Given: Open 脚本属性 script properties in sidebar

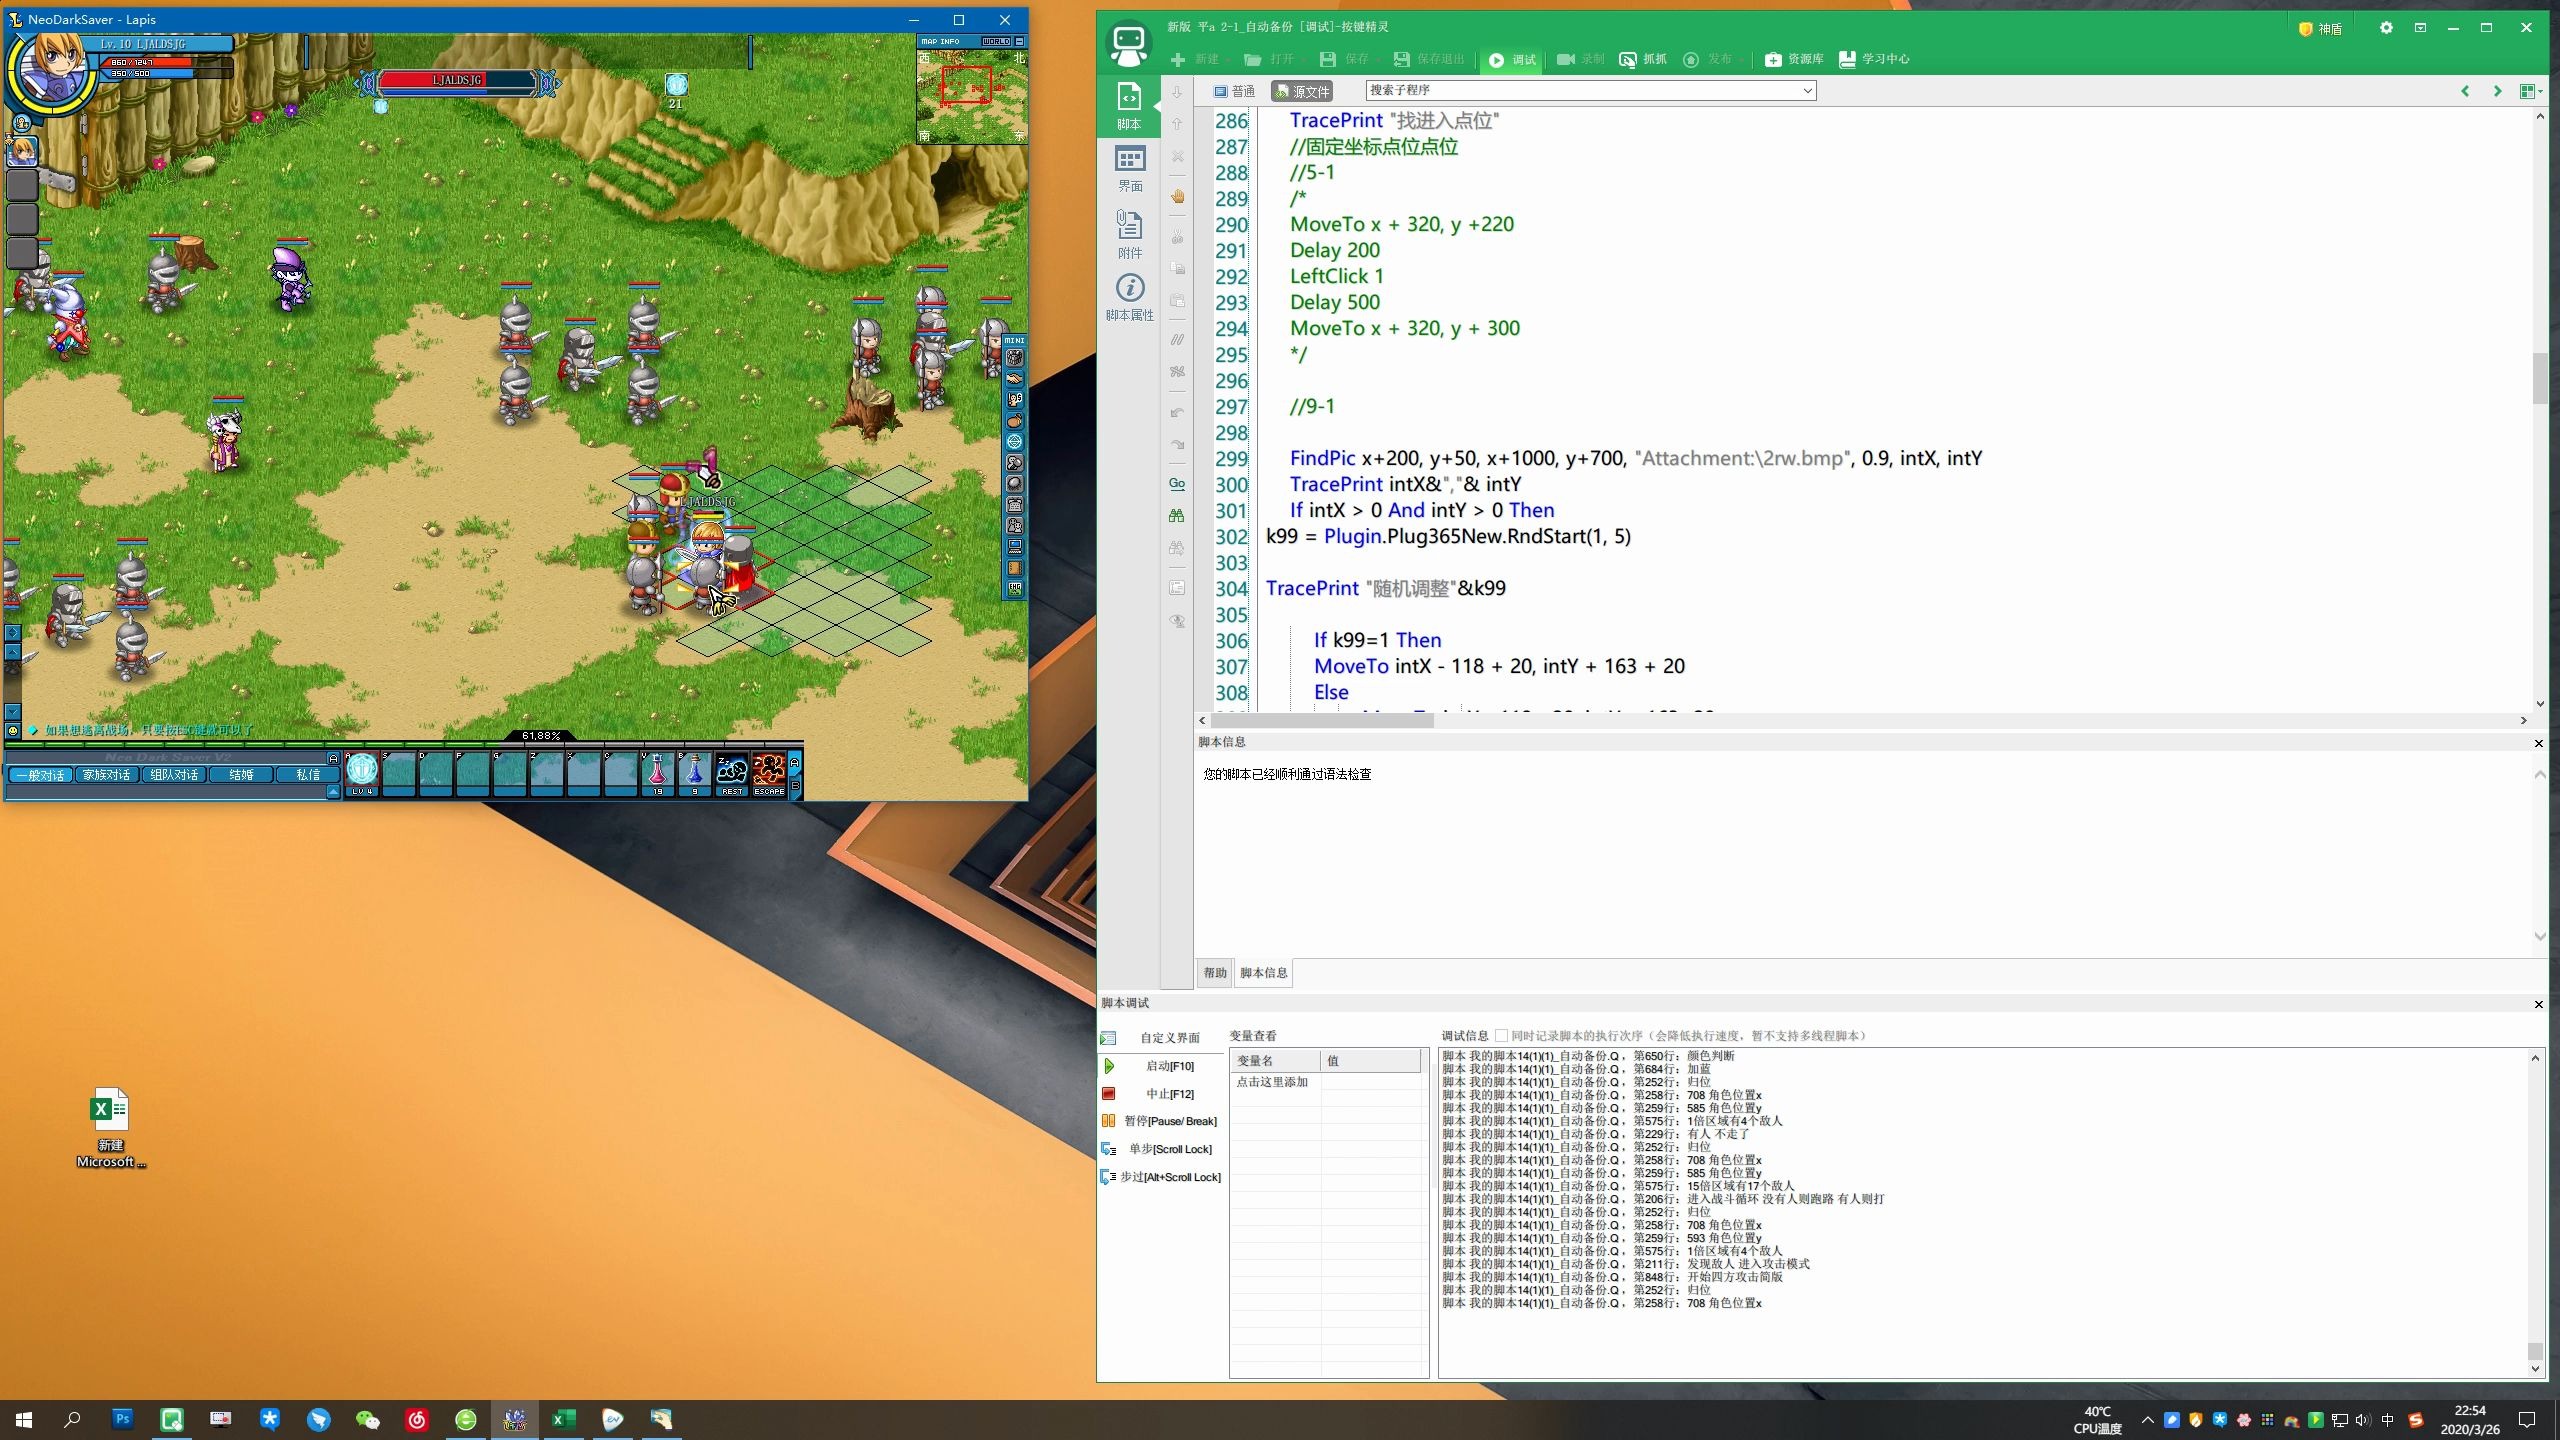Looking at the screenshot, I should pyautogui.click(x=1130, y=297).
